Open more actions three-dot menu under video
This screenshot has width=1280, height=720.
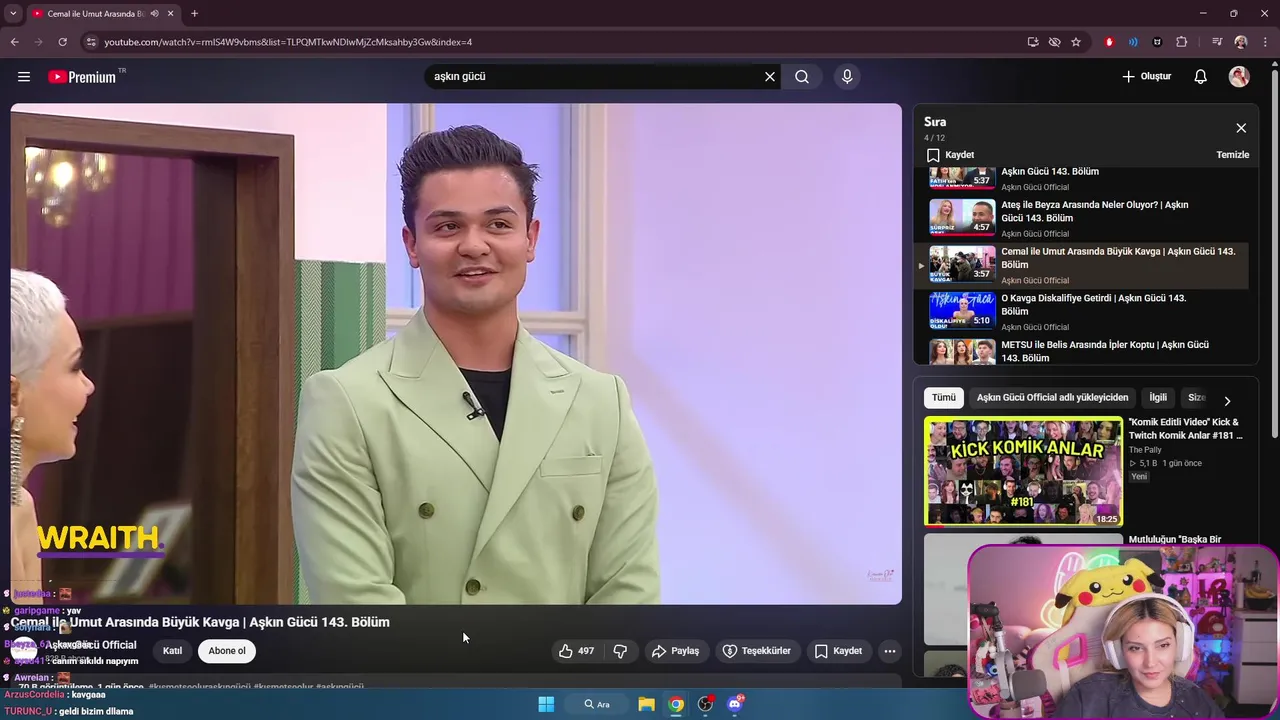tap(889, 651)
